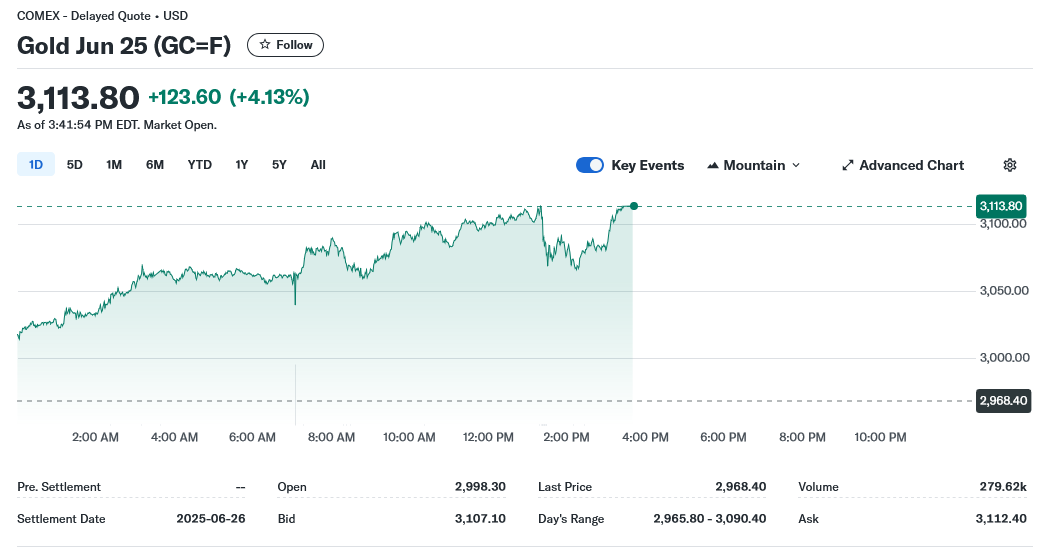
Task: Click the +123.60 price change value
Action: pos(185,97)
